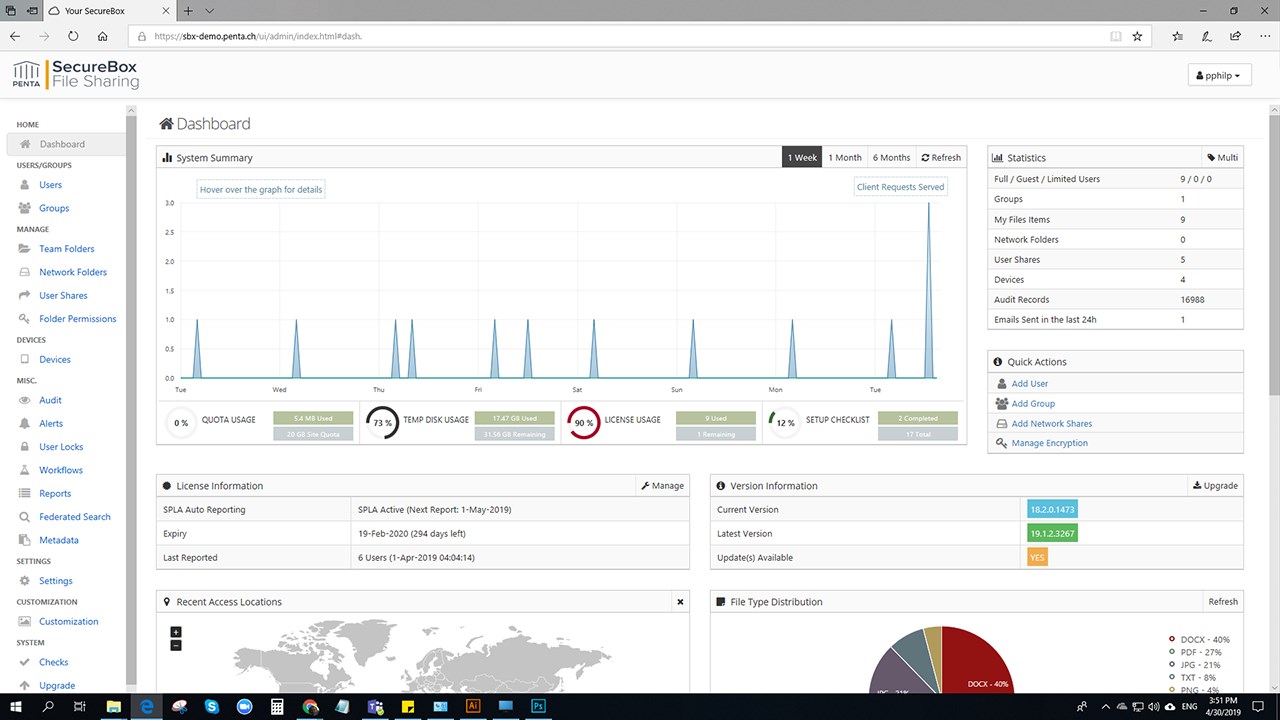Click Manage in License Information
The height and width of the screenshot is (720, 1280).
click(663, 486)
